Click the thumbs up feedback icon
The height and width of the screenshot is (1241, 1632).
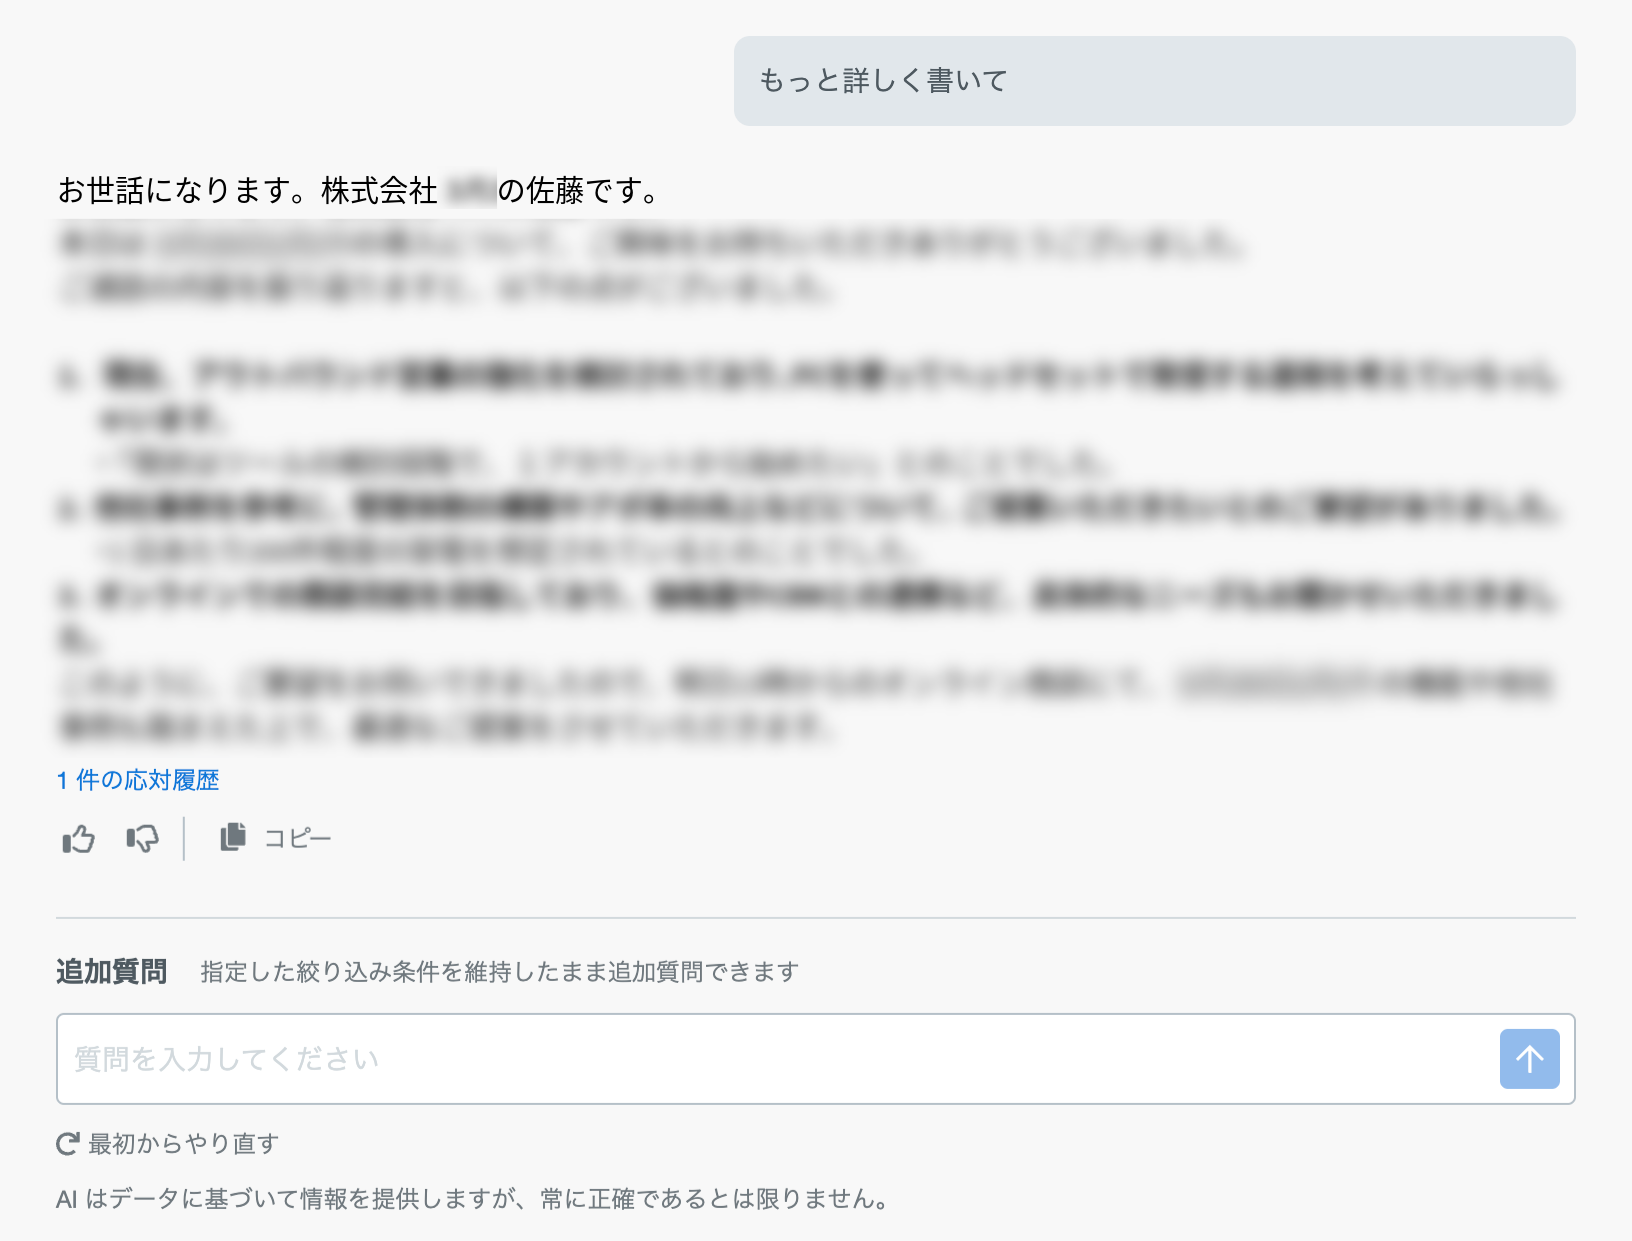(x=79, y=838)
